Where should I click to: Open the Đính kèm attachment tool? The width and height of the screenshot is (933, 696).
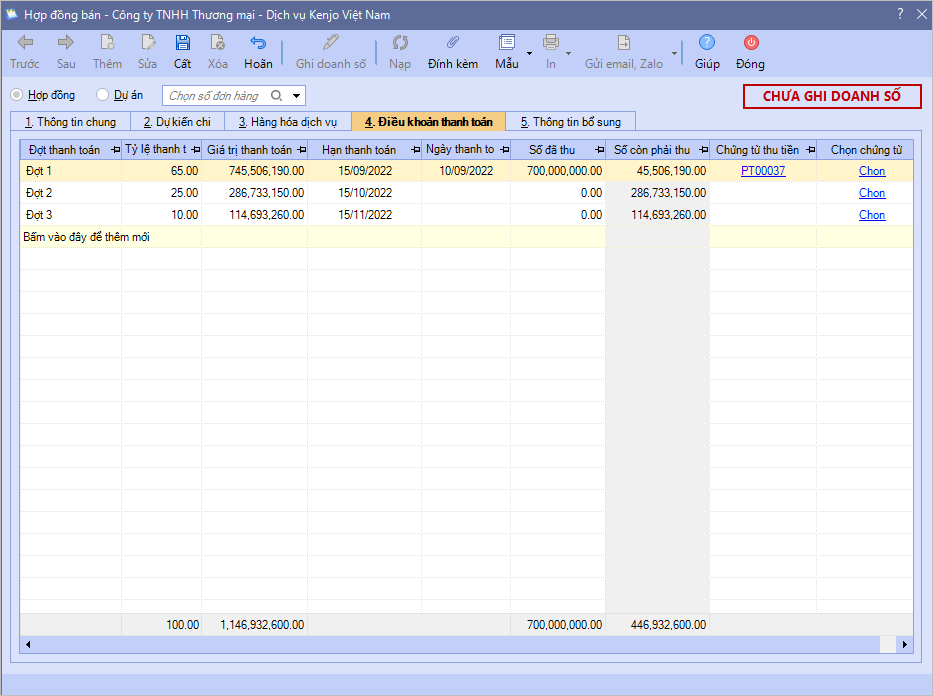pyautogui.click(x=452, y=43)
